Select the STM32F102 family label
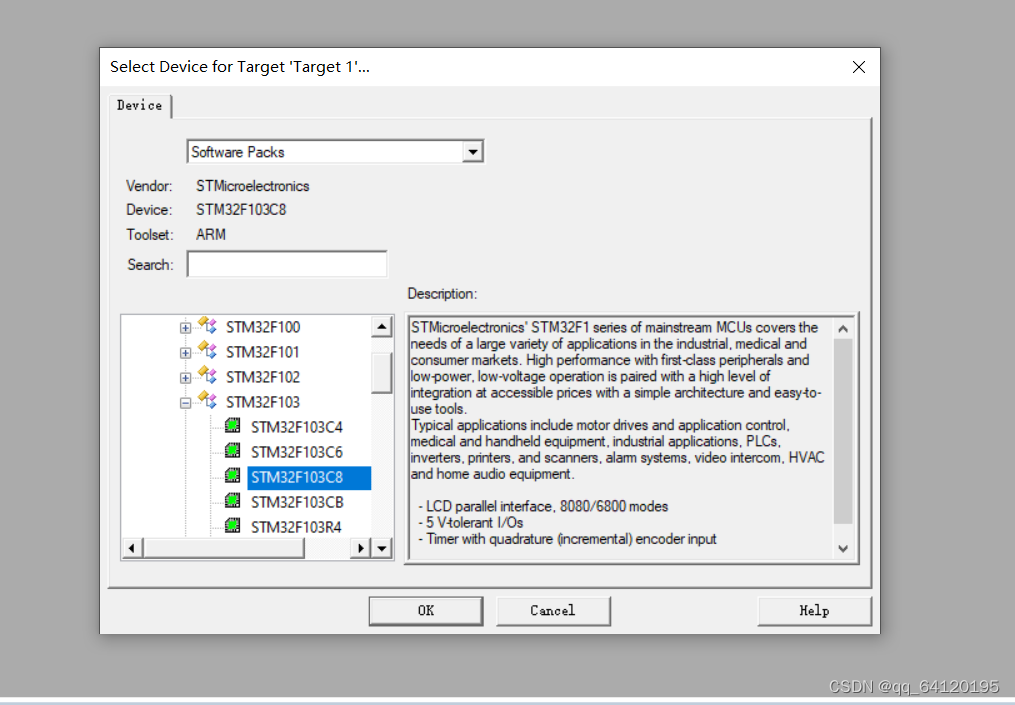The width and height of the screenshot is (1015, 705). pos(263,377)
